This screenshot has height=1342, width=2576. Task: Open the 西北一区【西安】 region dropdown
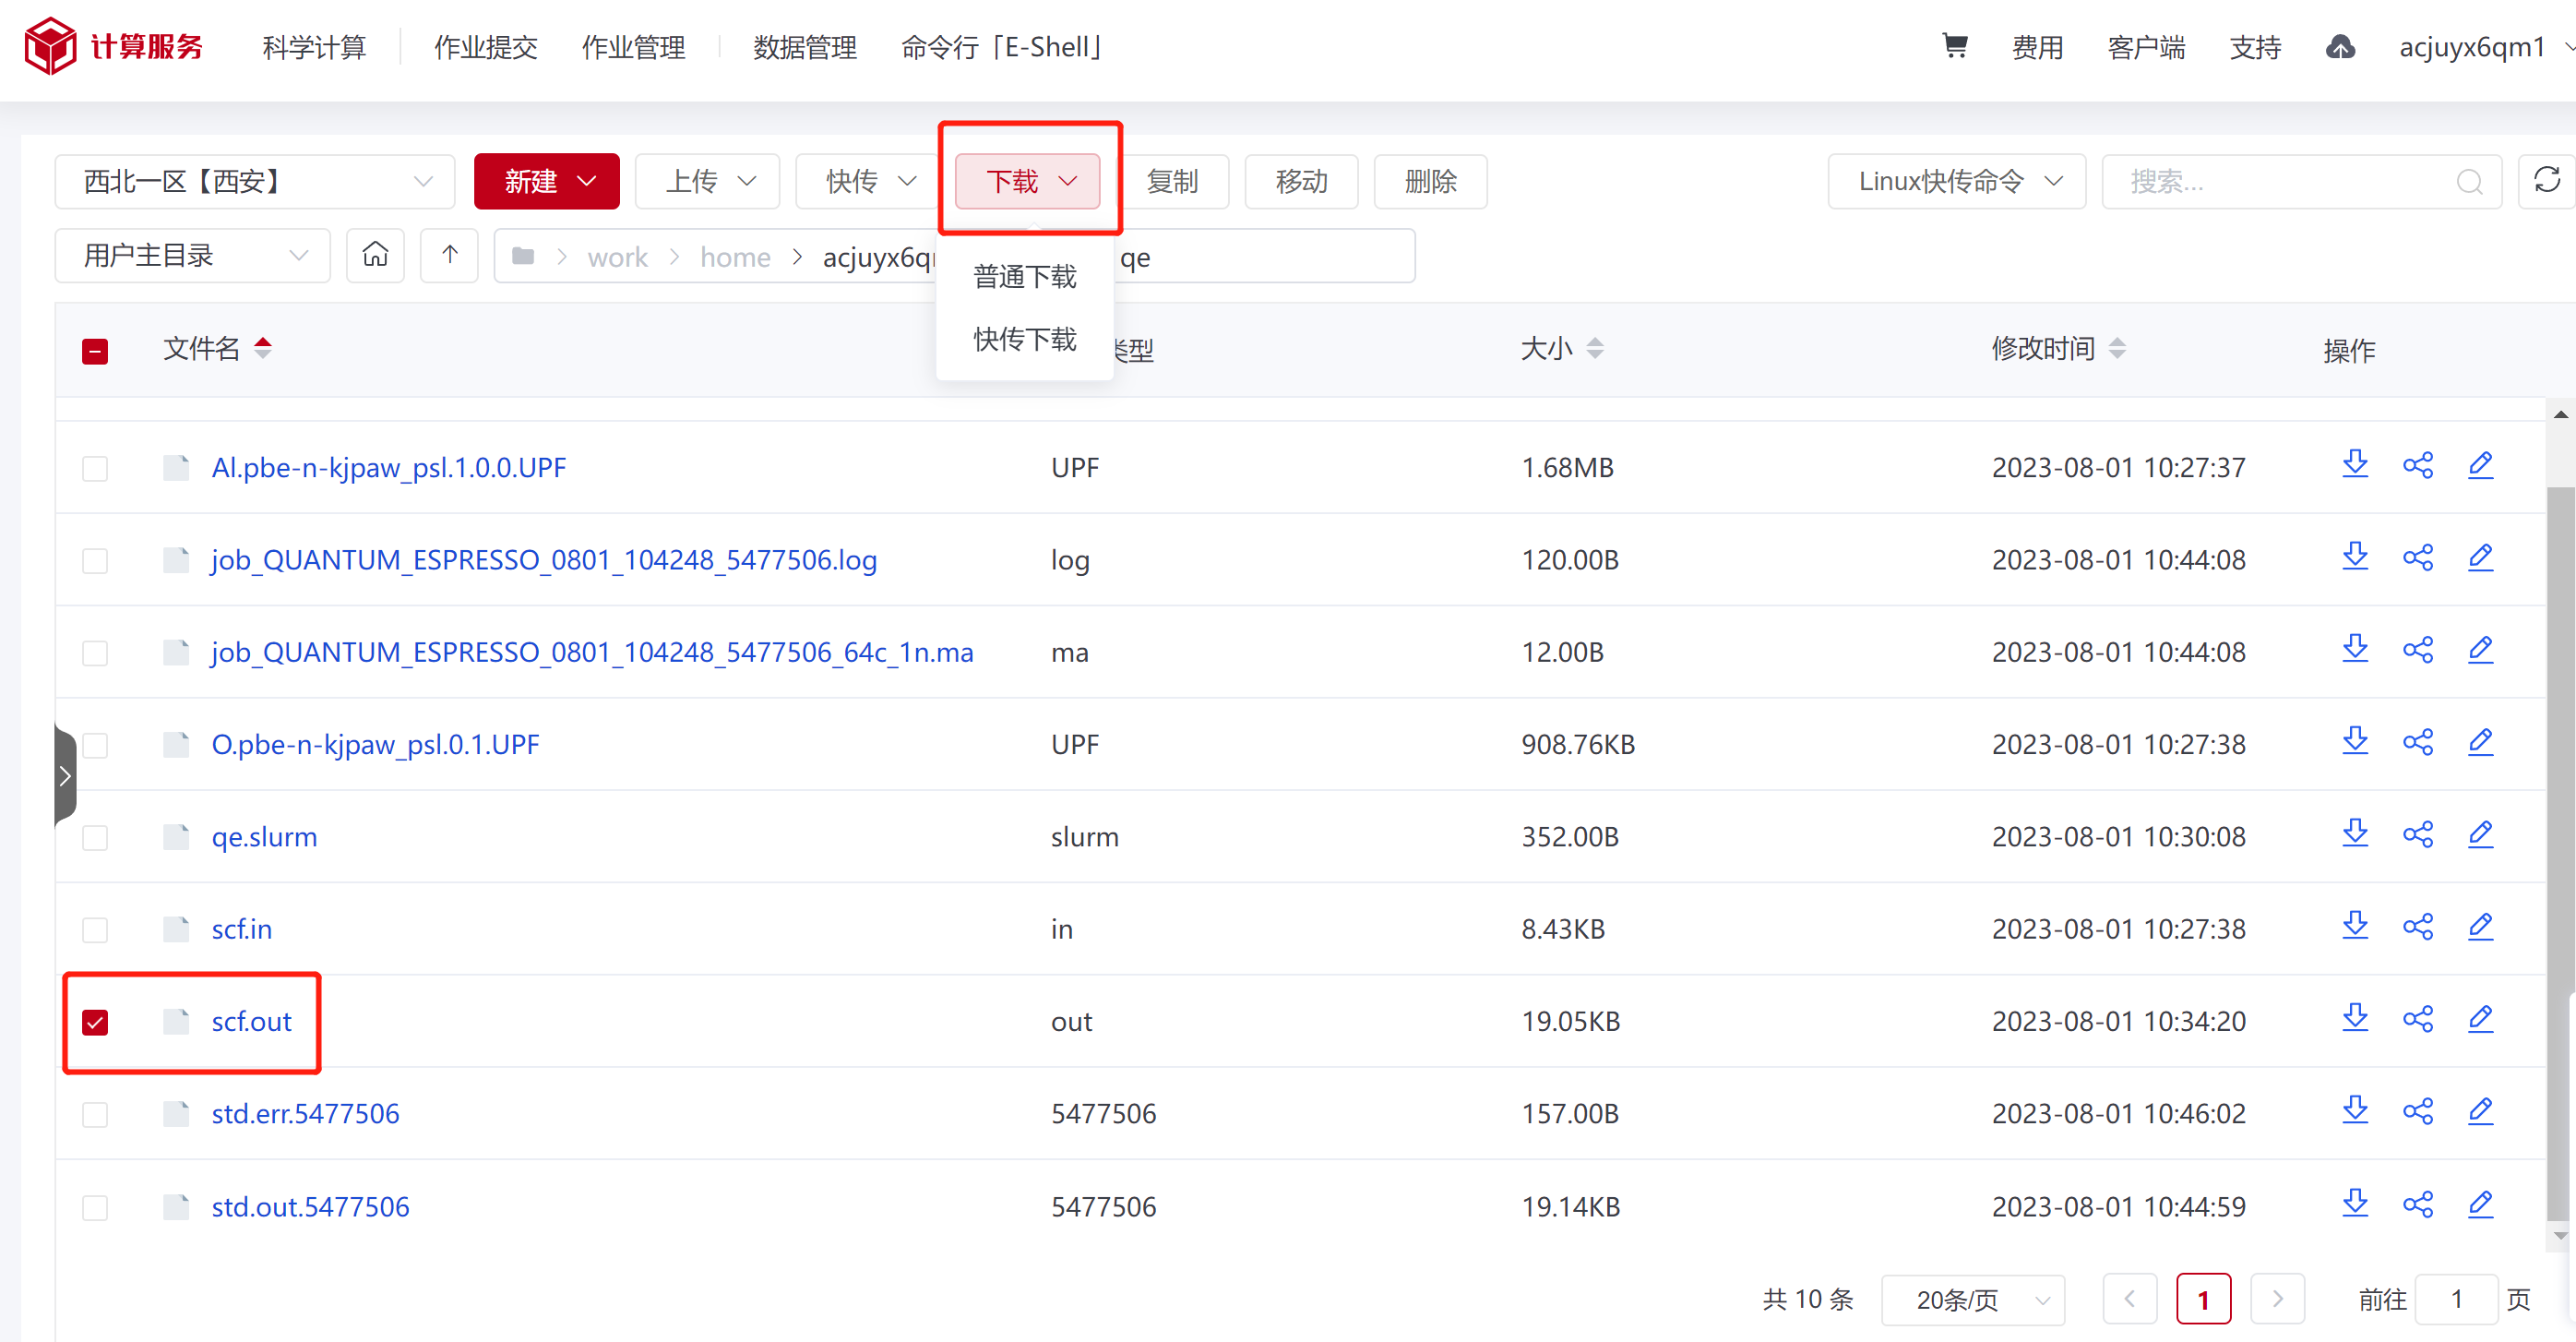[255, 181]
